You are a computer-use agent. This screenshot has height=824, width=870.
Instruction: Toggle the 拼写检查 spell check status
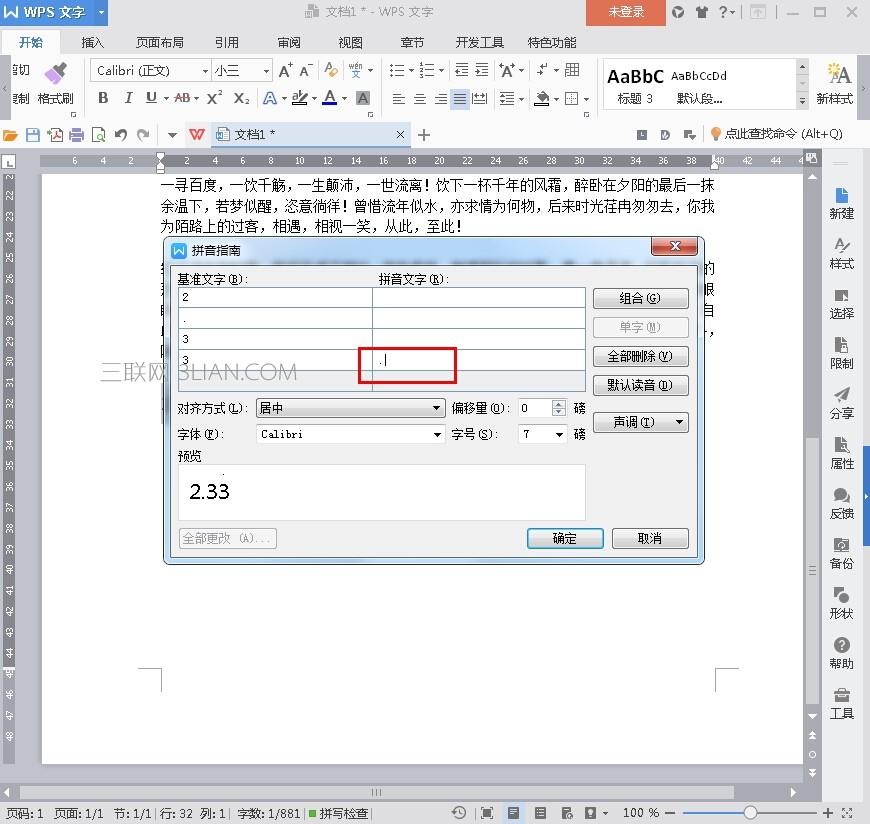coord(338,814)
